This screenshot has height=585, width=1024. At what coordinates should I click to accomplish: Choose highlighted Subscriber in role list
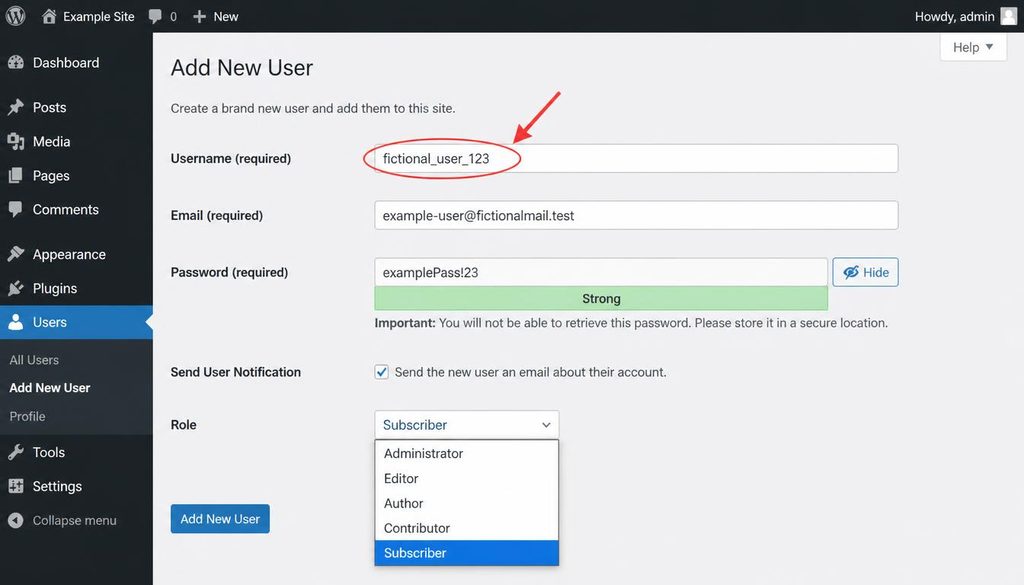pyautogui.click(x=466, y=553)
